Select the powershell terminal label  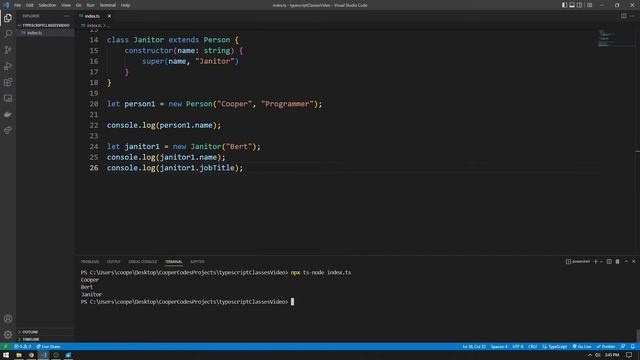coord(578,262)
